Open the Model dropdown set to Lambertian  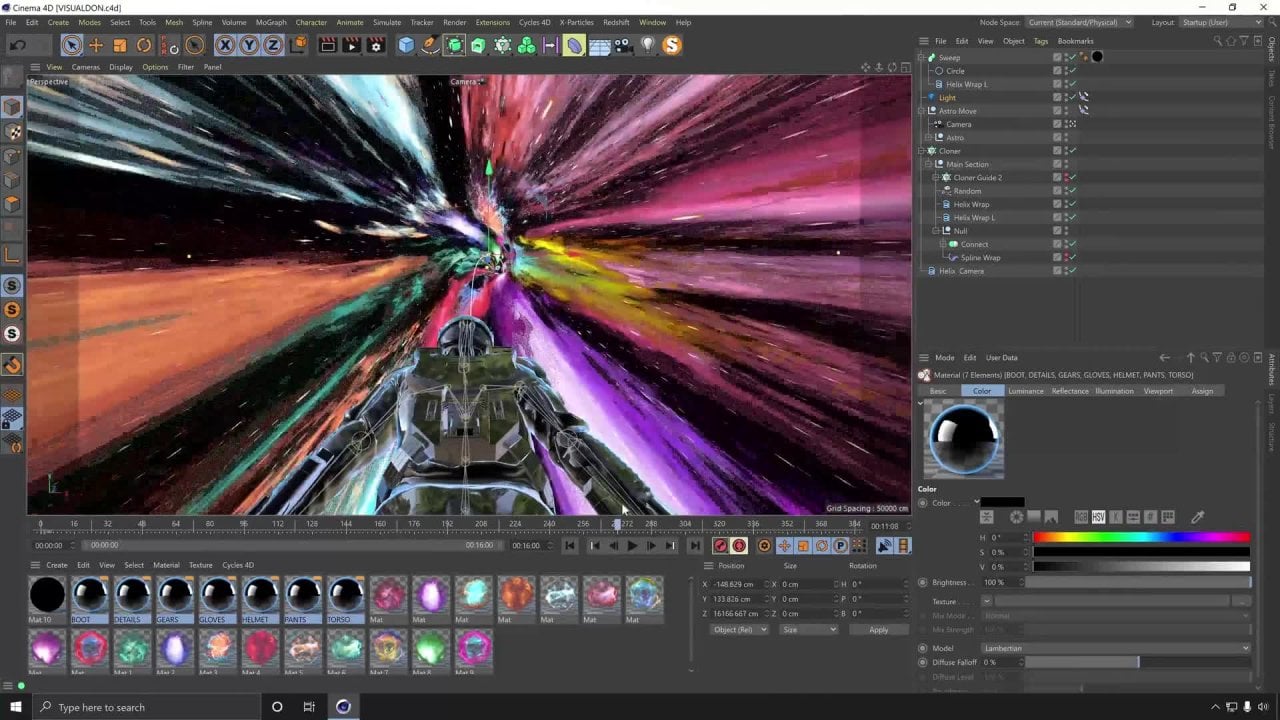pyautogui.click(x=1115, y=648)
